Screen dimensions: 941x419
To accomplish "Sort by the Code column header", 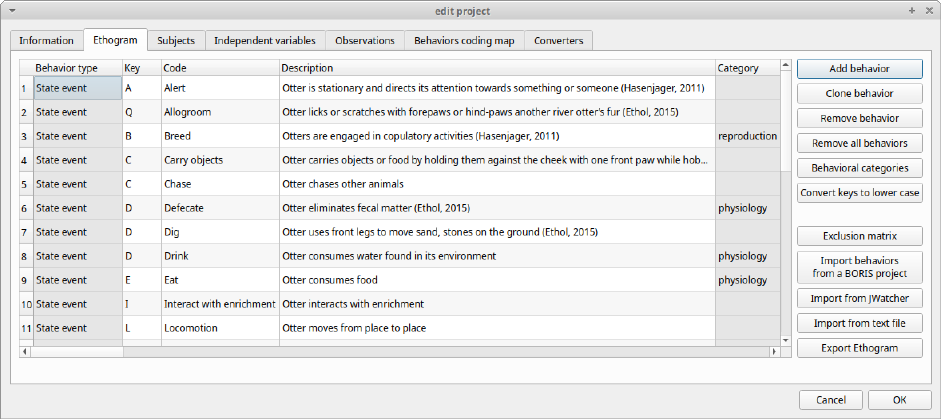I will tap(219, 68).
